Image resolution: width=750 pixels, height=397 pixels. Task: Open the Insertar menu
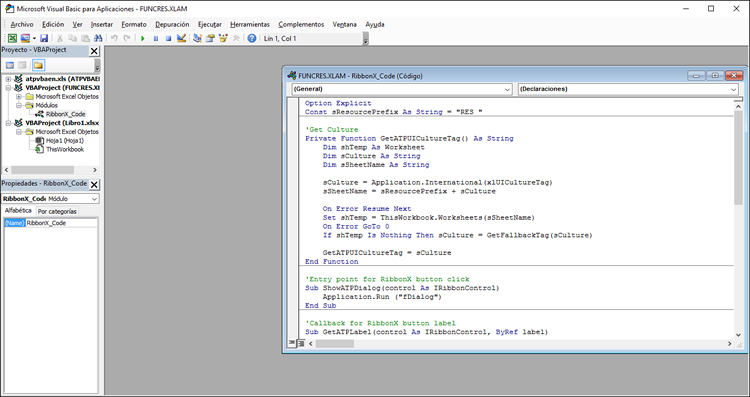click(x=102, y=24)
